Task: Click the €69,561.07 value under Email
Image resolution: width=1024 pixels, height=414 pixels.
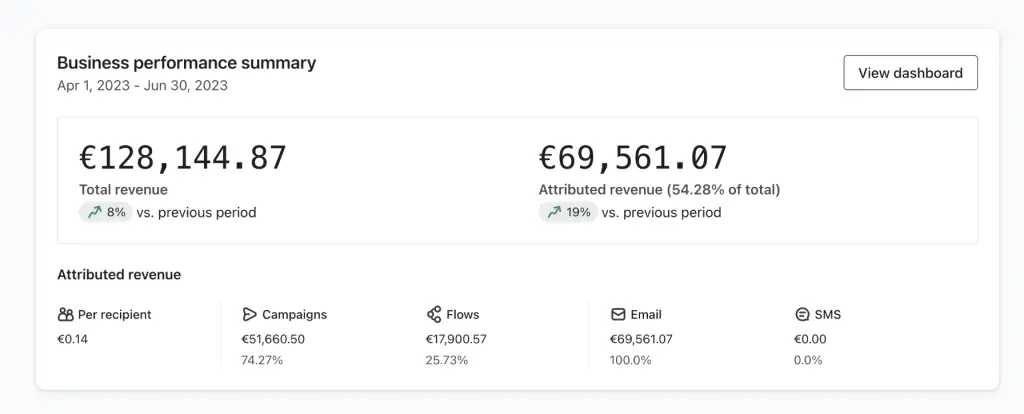Action: tap(641, 340)
